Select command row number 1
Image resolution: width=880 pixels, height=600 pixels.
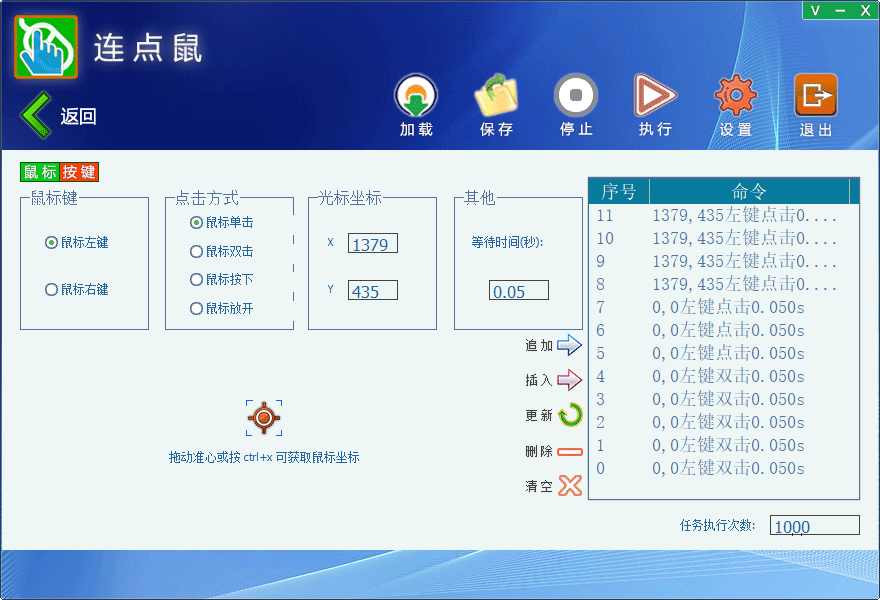[x=724, y=446]
